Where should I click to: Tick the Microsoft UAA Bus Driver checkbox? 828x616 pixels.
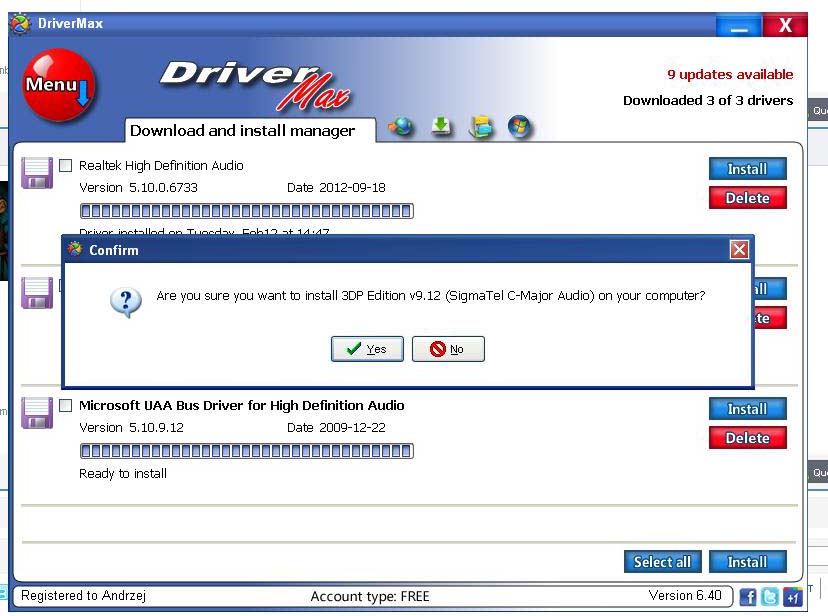click(65, 405)
